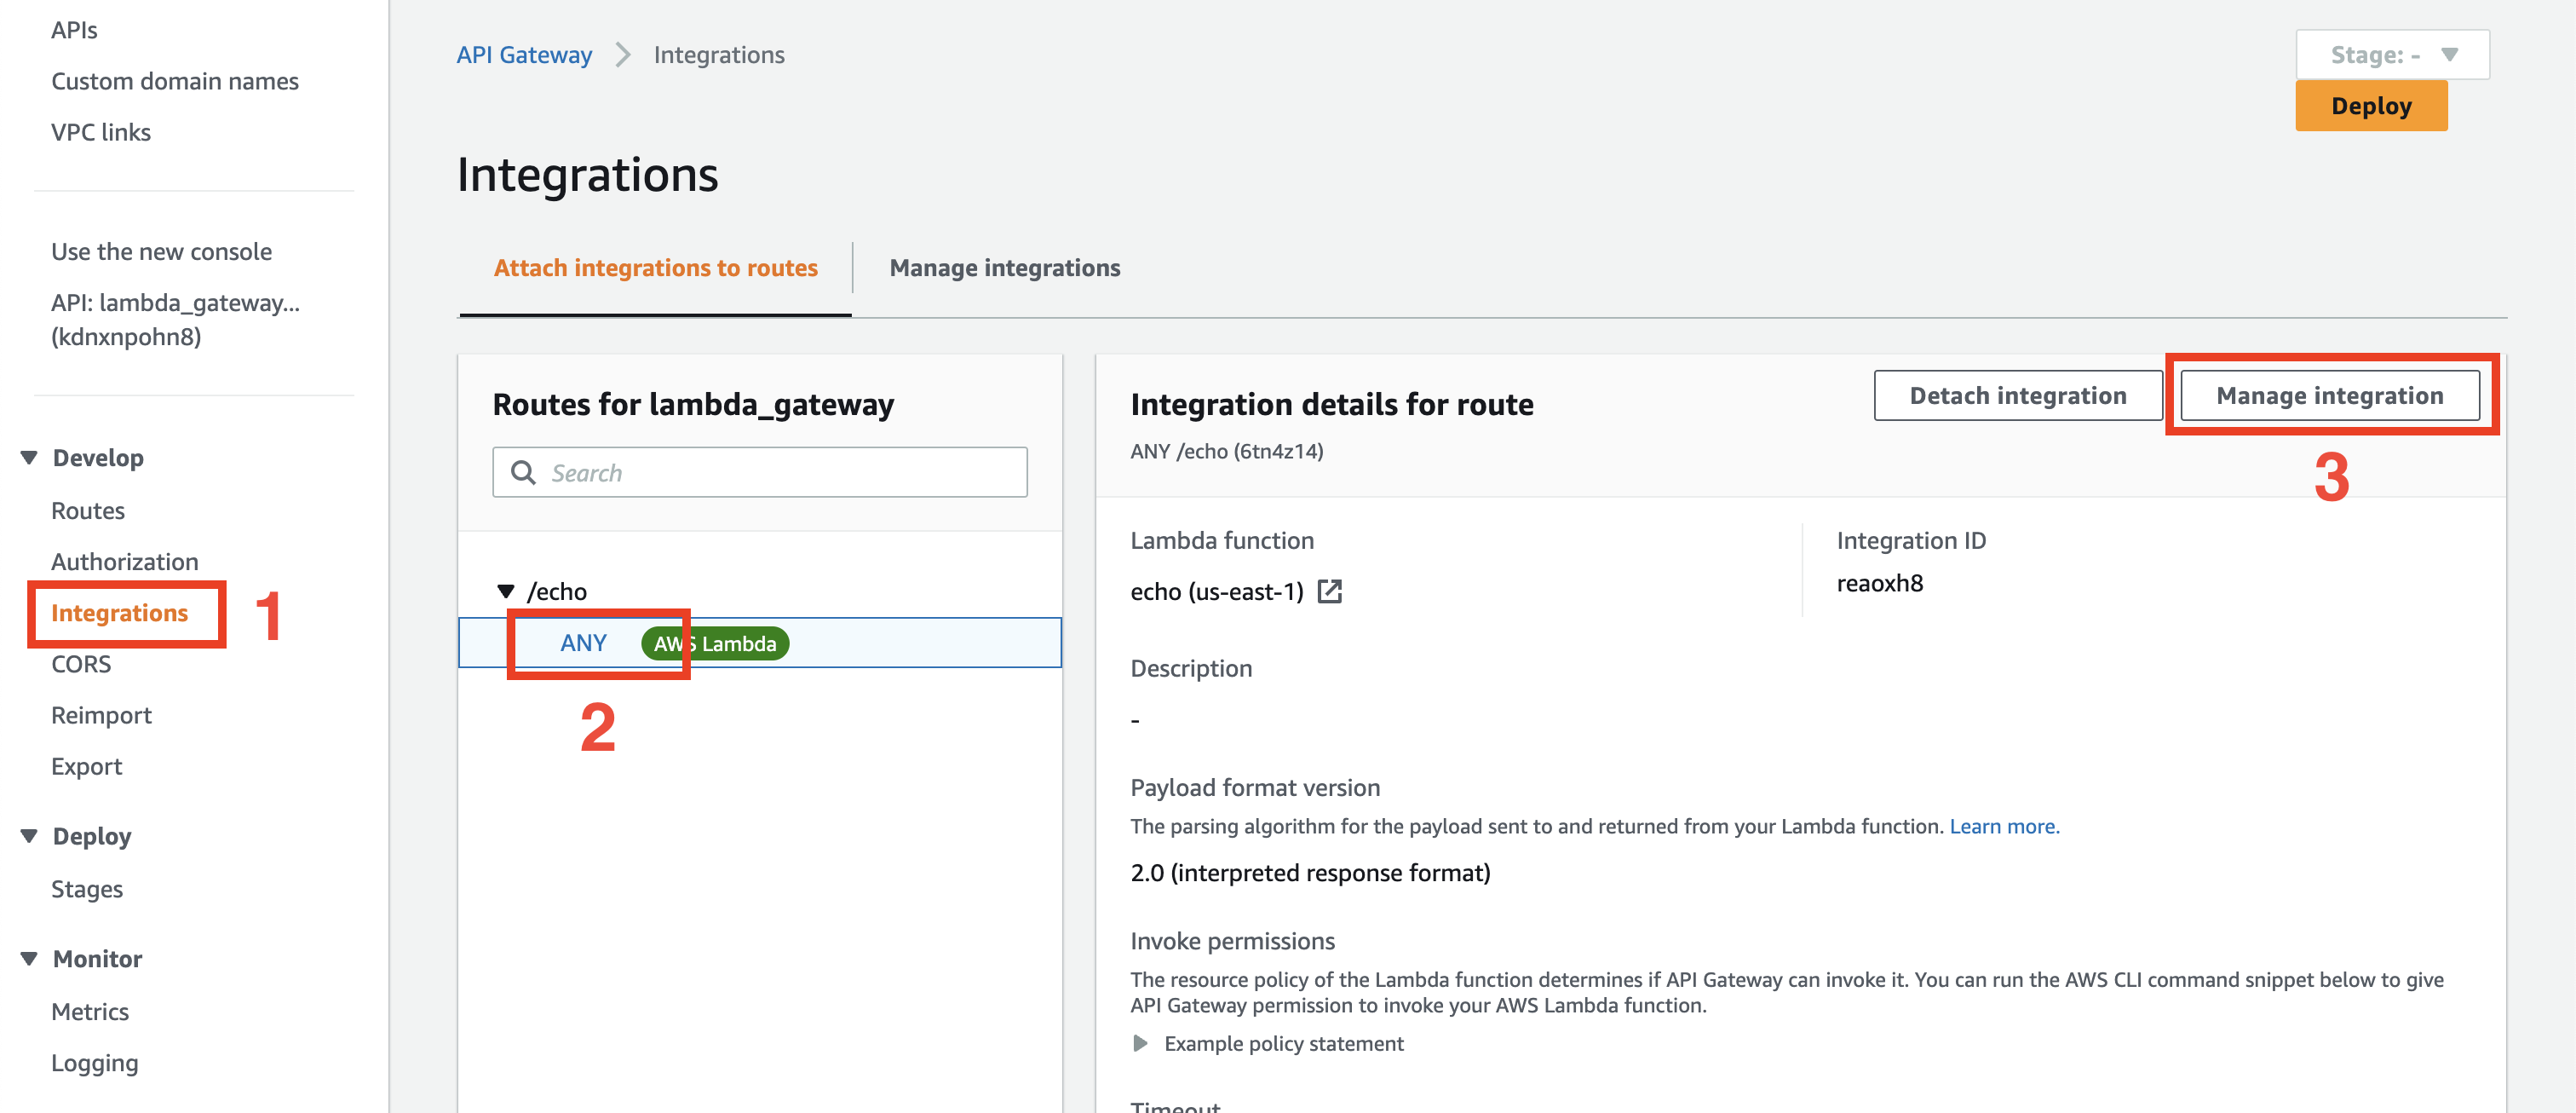Click the AWS Lambda badge on ANY route

(715, 643)
